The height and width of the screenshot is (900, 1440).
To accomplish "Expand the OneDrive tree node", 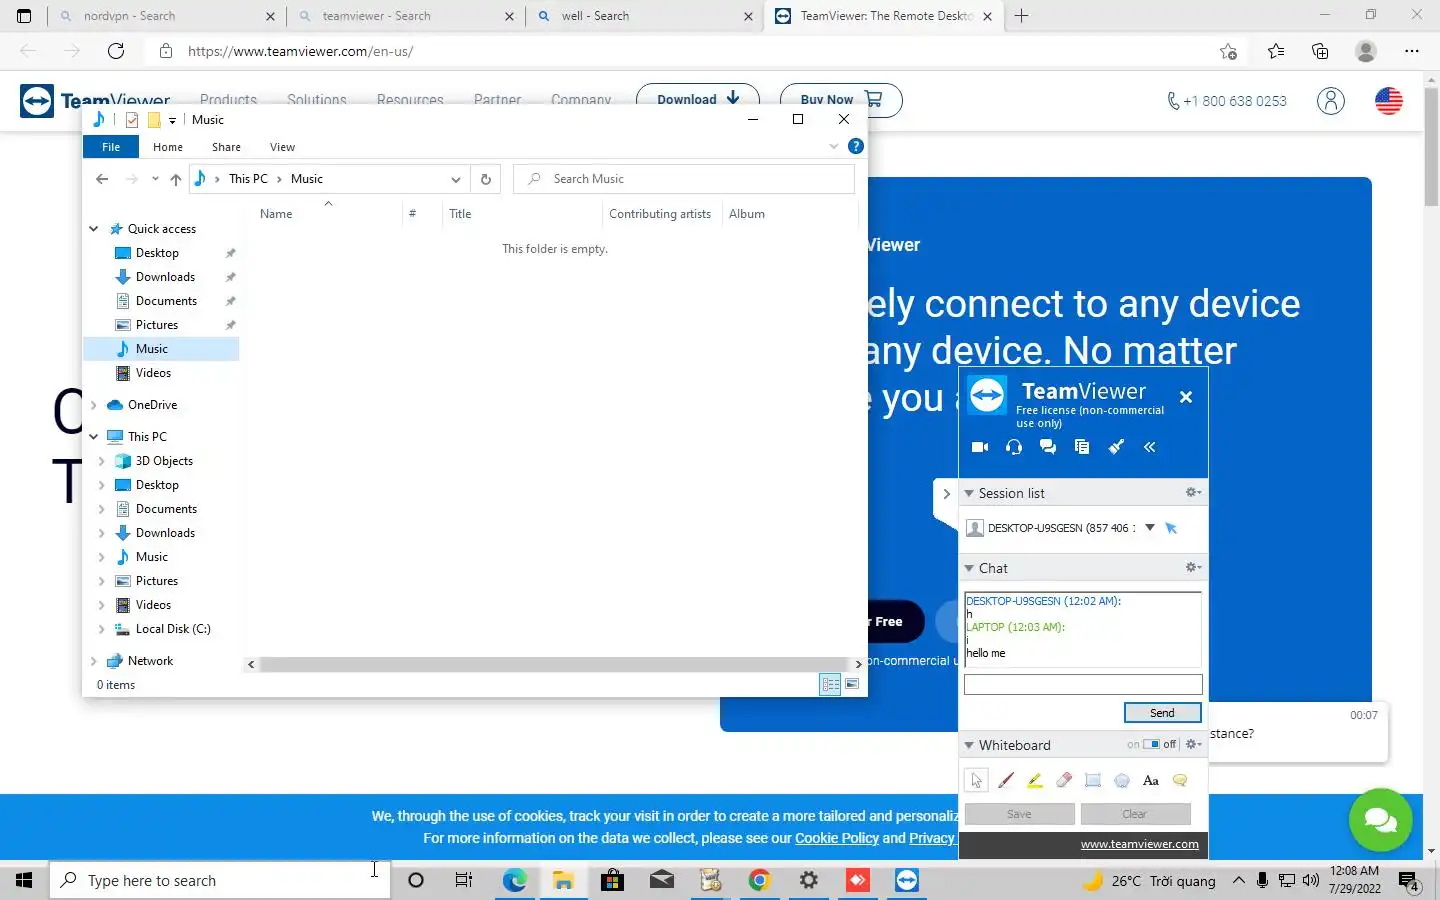I will (x=94, y=405).
